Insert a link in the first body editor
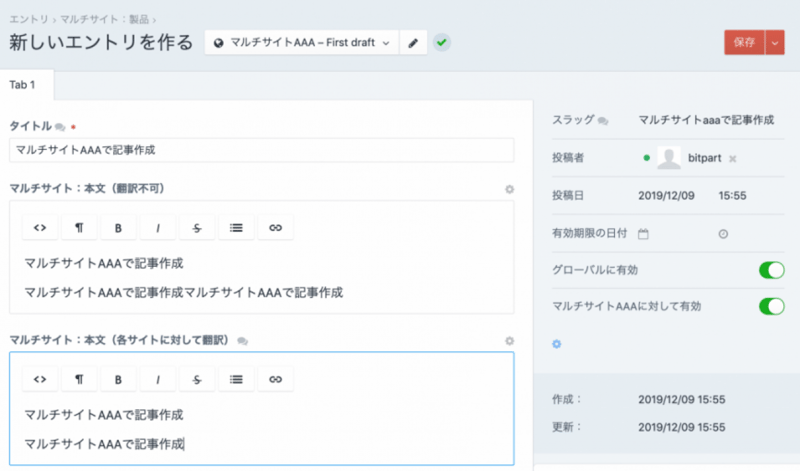The width and height of the screenshot is (800, 471). tap(276, 228)
